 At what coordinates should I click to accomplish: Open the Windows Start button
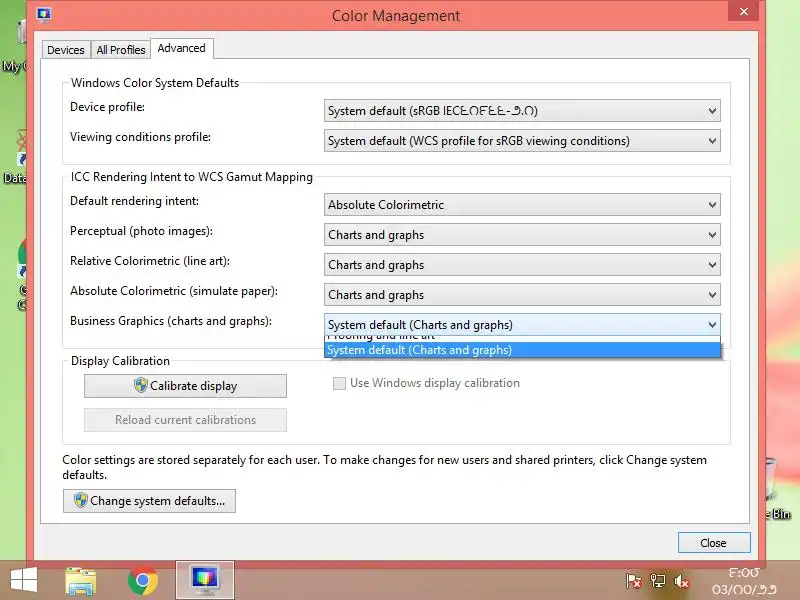tap(23, 581)
